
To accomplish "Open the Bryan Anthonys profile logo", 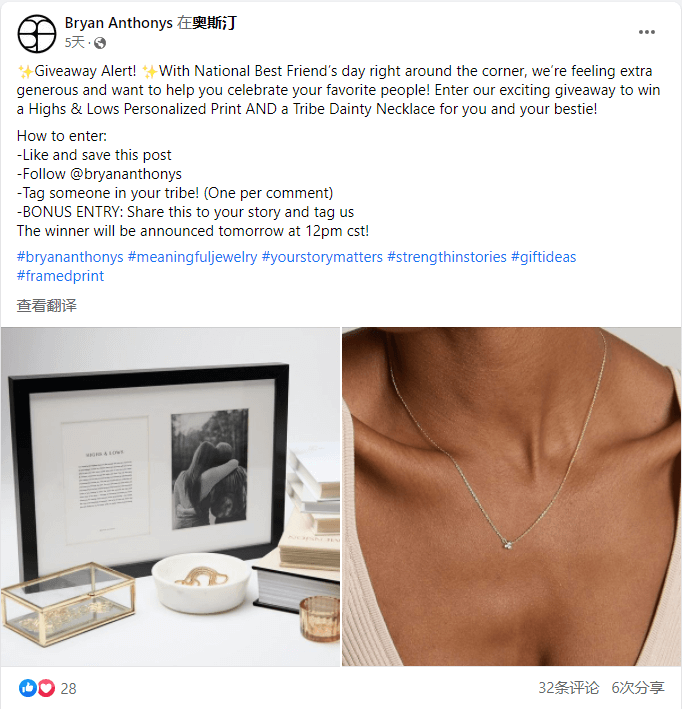I will tap(37, 33).
